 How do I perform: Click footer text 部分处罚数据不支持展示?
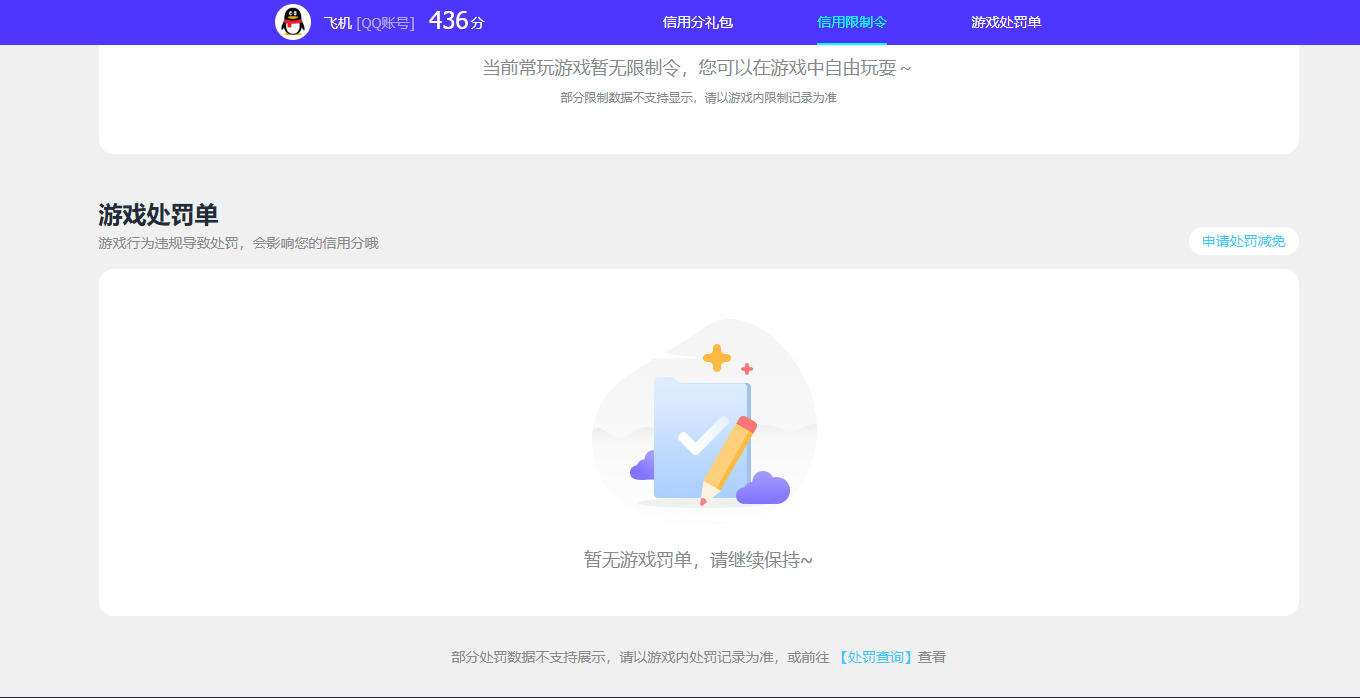(x=530, y=657)
